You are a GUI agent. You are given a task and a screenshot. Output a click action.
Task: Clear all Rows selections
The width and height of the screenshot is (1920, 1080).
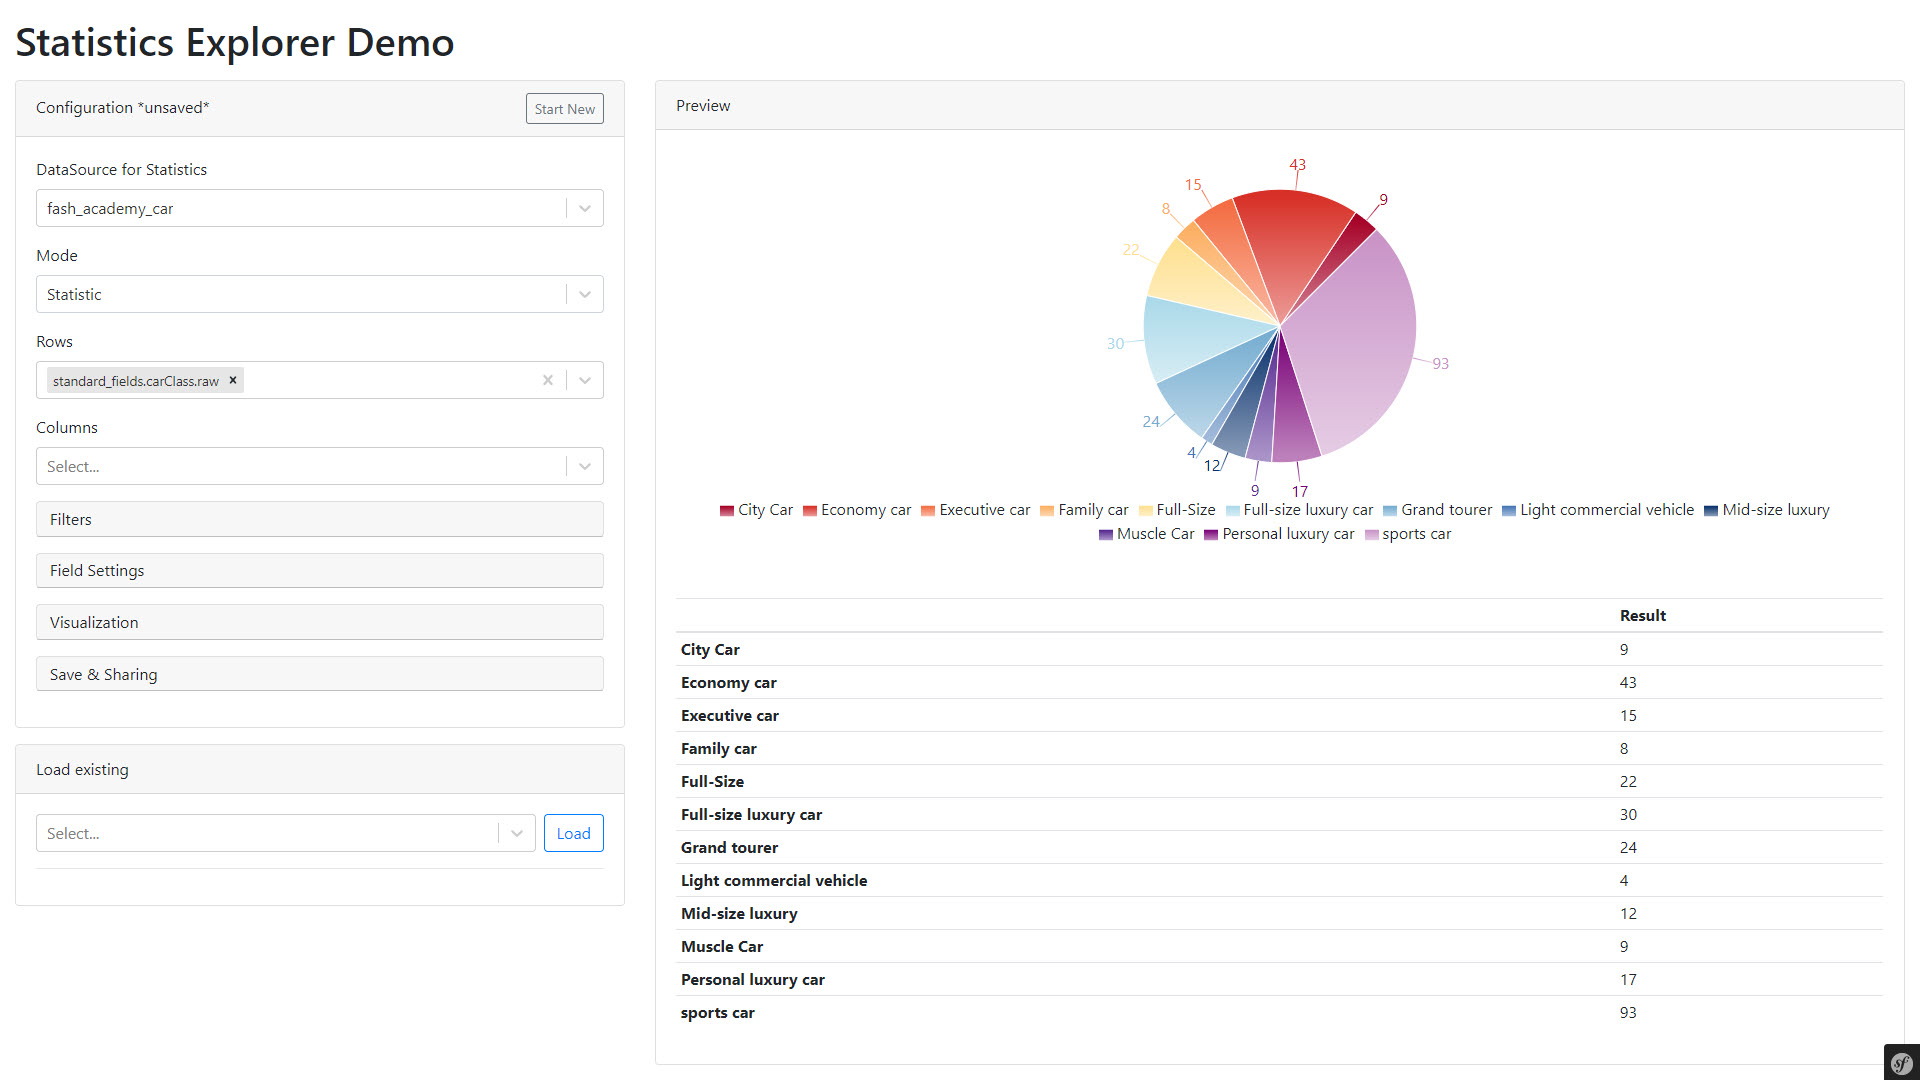click(547, 380)
